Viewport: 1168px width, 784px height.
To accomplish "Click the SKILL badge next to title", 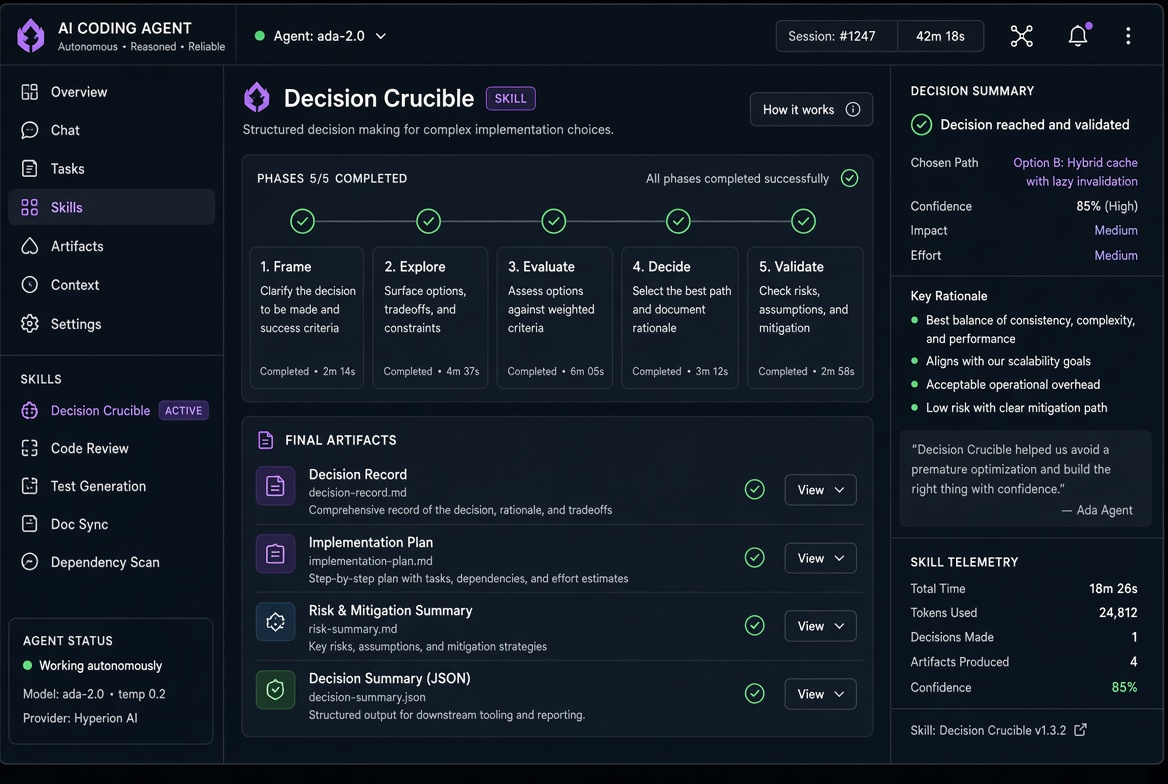I will 510,98.
